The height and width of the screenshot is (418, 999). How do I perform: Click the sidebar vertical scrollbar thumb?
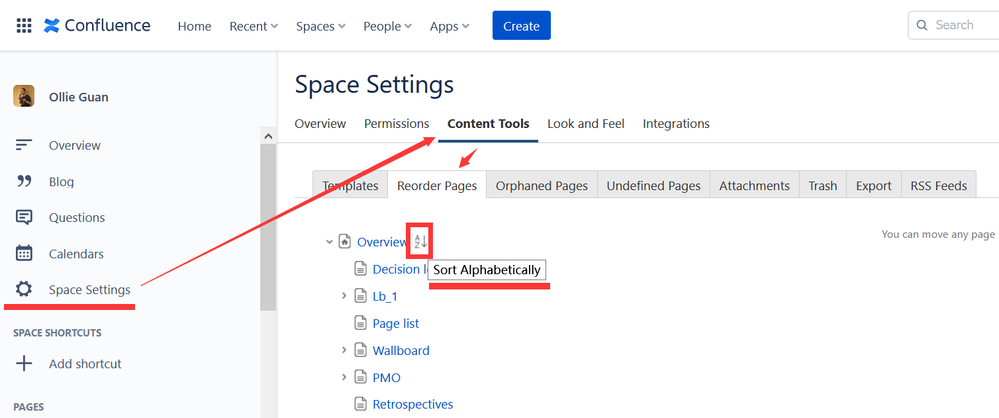(268, 227)
